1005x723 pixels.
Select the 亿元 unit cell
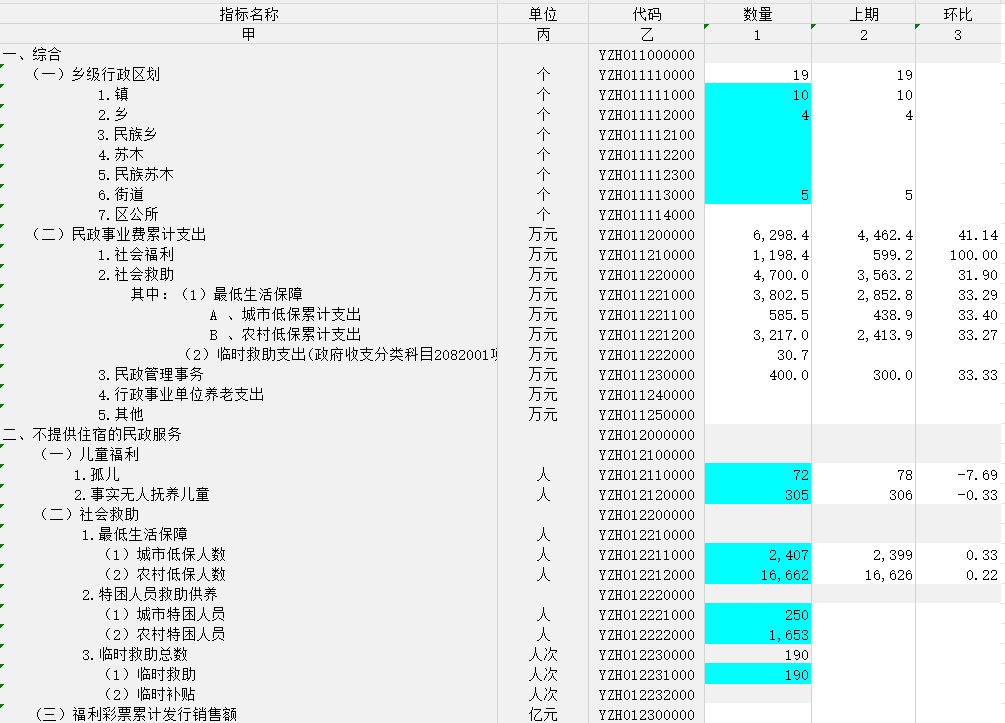pos(543,714)
